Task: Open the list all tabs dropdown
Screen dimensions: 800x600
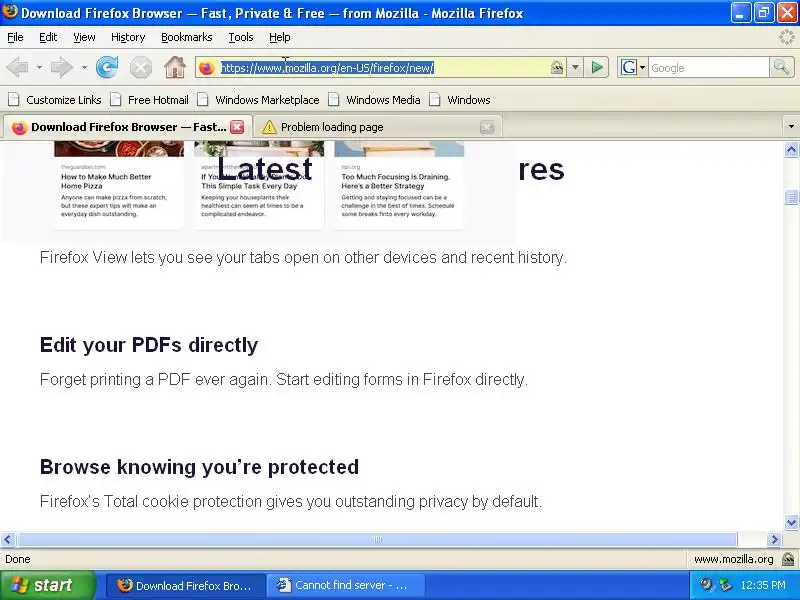Action: 791,127
